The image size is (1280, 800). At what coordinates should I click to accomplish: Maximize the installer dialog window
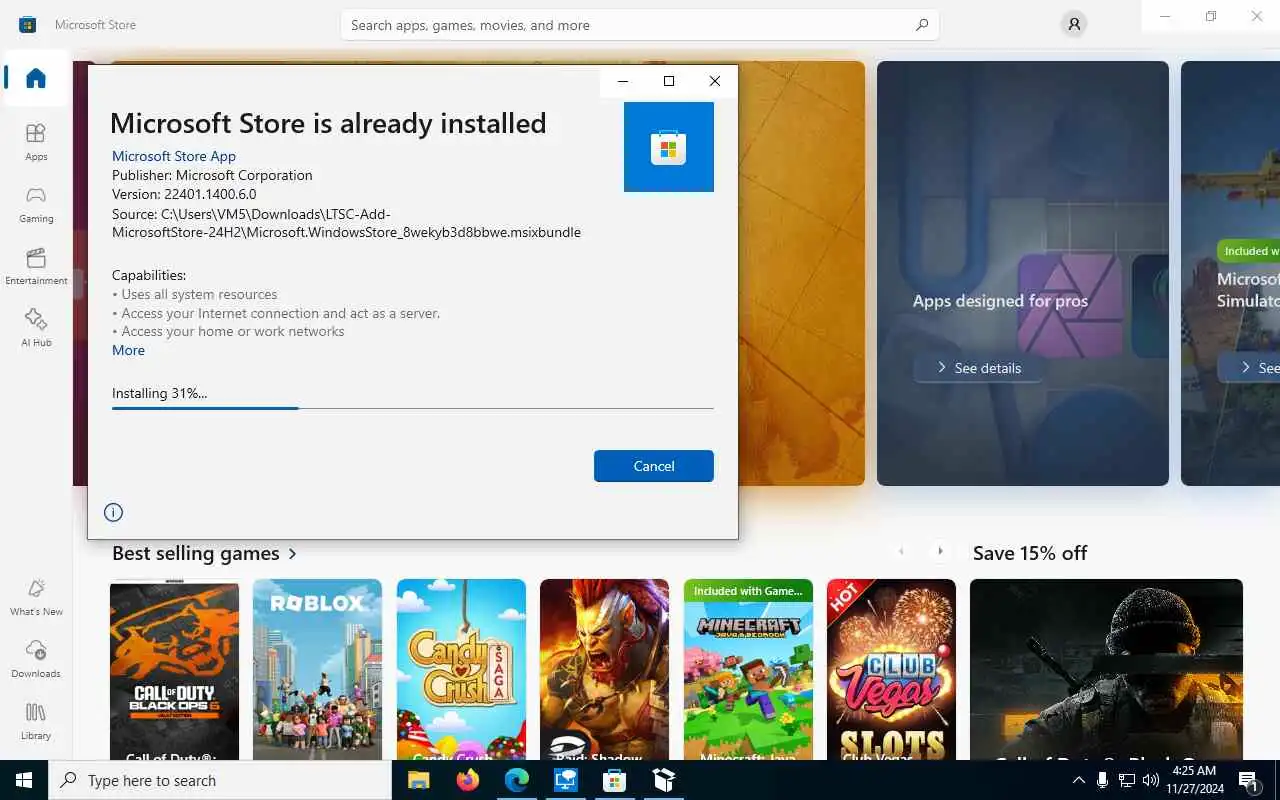click(x=669, y=81)
